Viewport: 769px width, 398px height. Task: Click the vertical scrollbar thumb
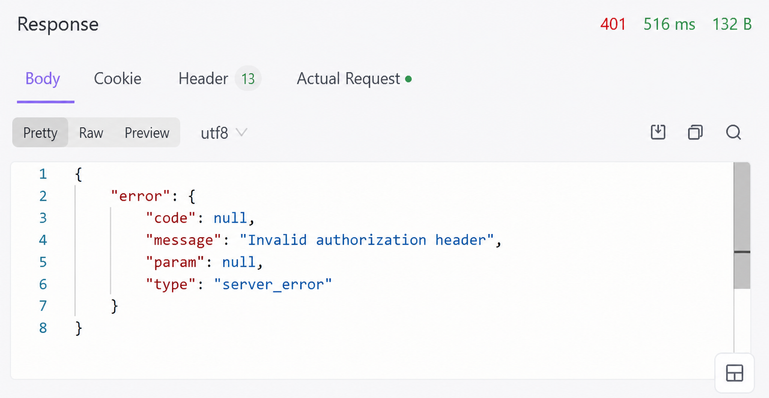coord(742,226)
